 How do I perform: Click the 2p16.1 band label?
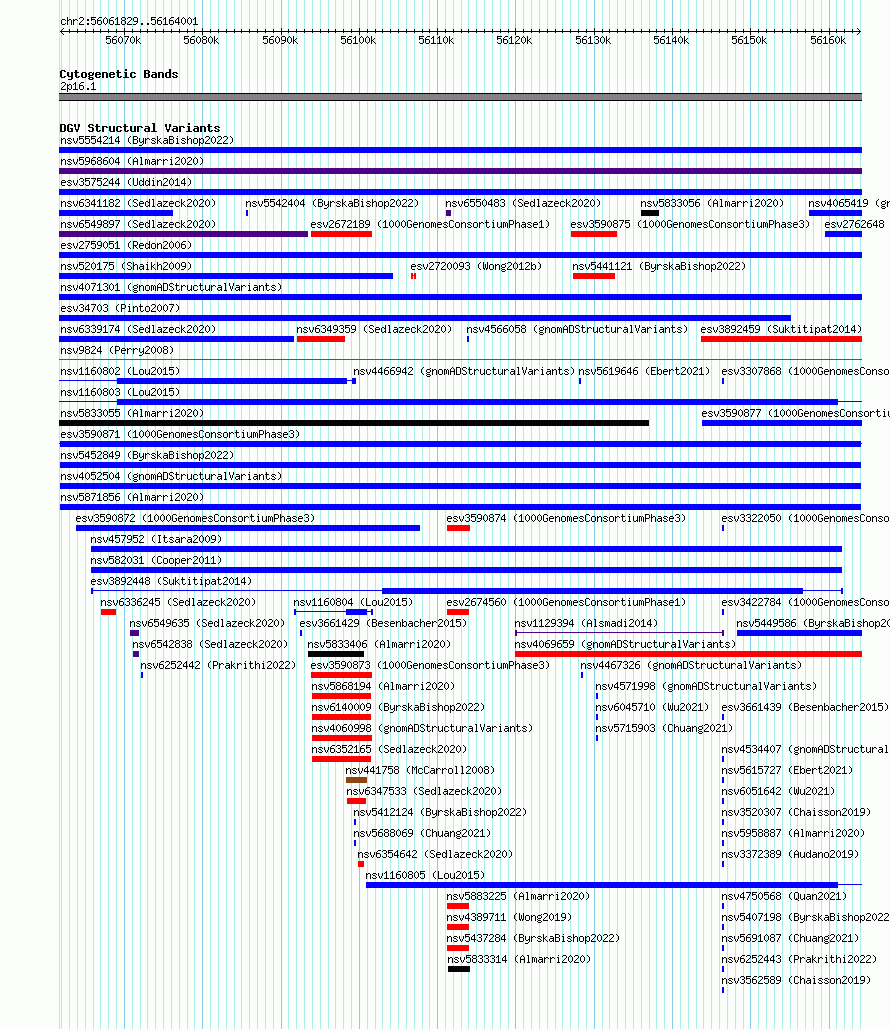click(x=78, y=86)
